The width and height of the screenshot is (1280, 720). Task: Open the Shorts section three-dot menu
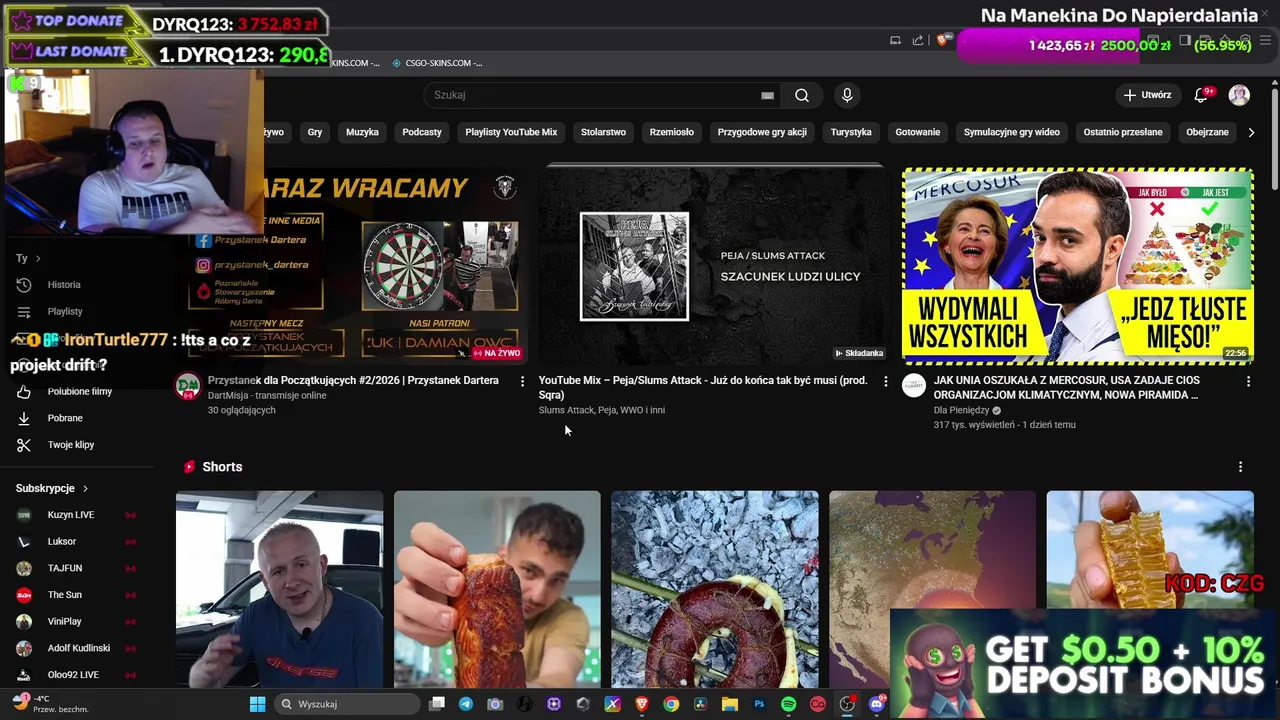click(x=1240, y=467)
